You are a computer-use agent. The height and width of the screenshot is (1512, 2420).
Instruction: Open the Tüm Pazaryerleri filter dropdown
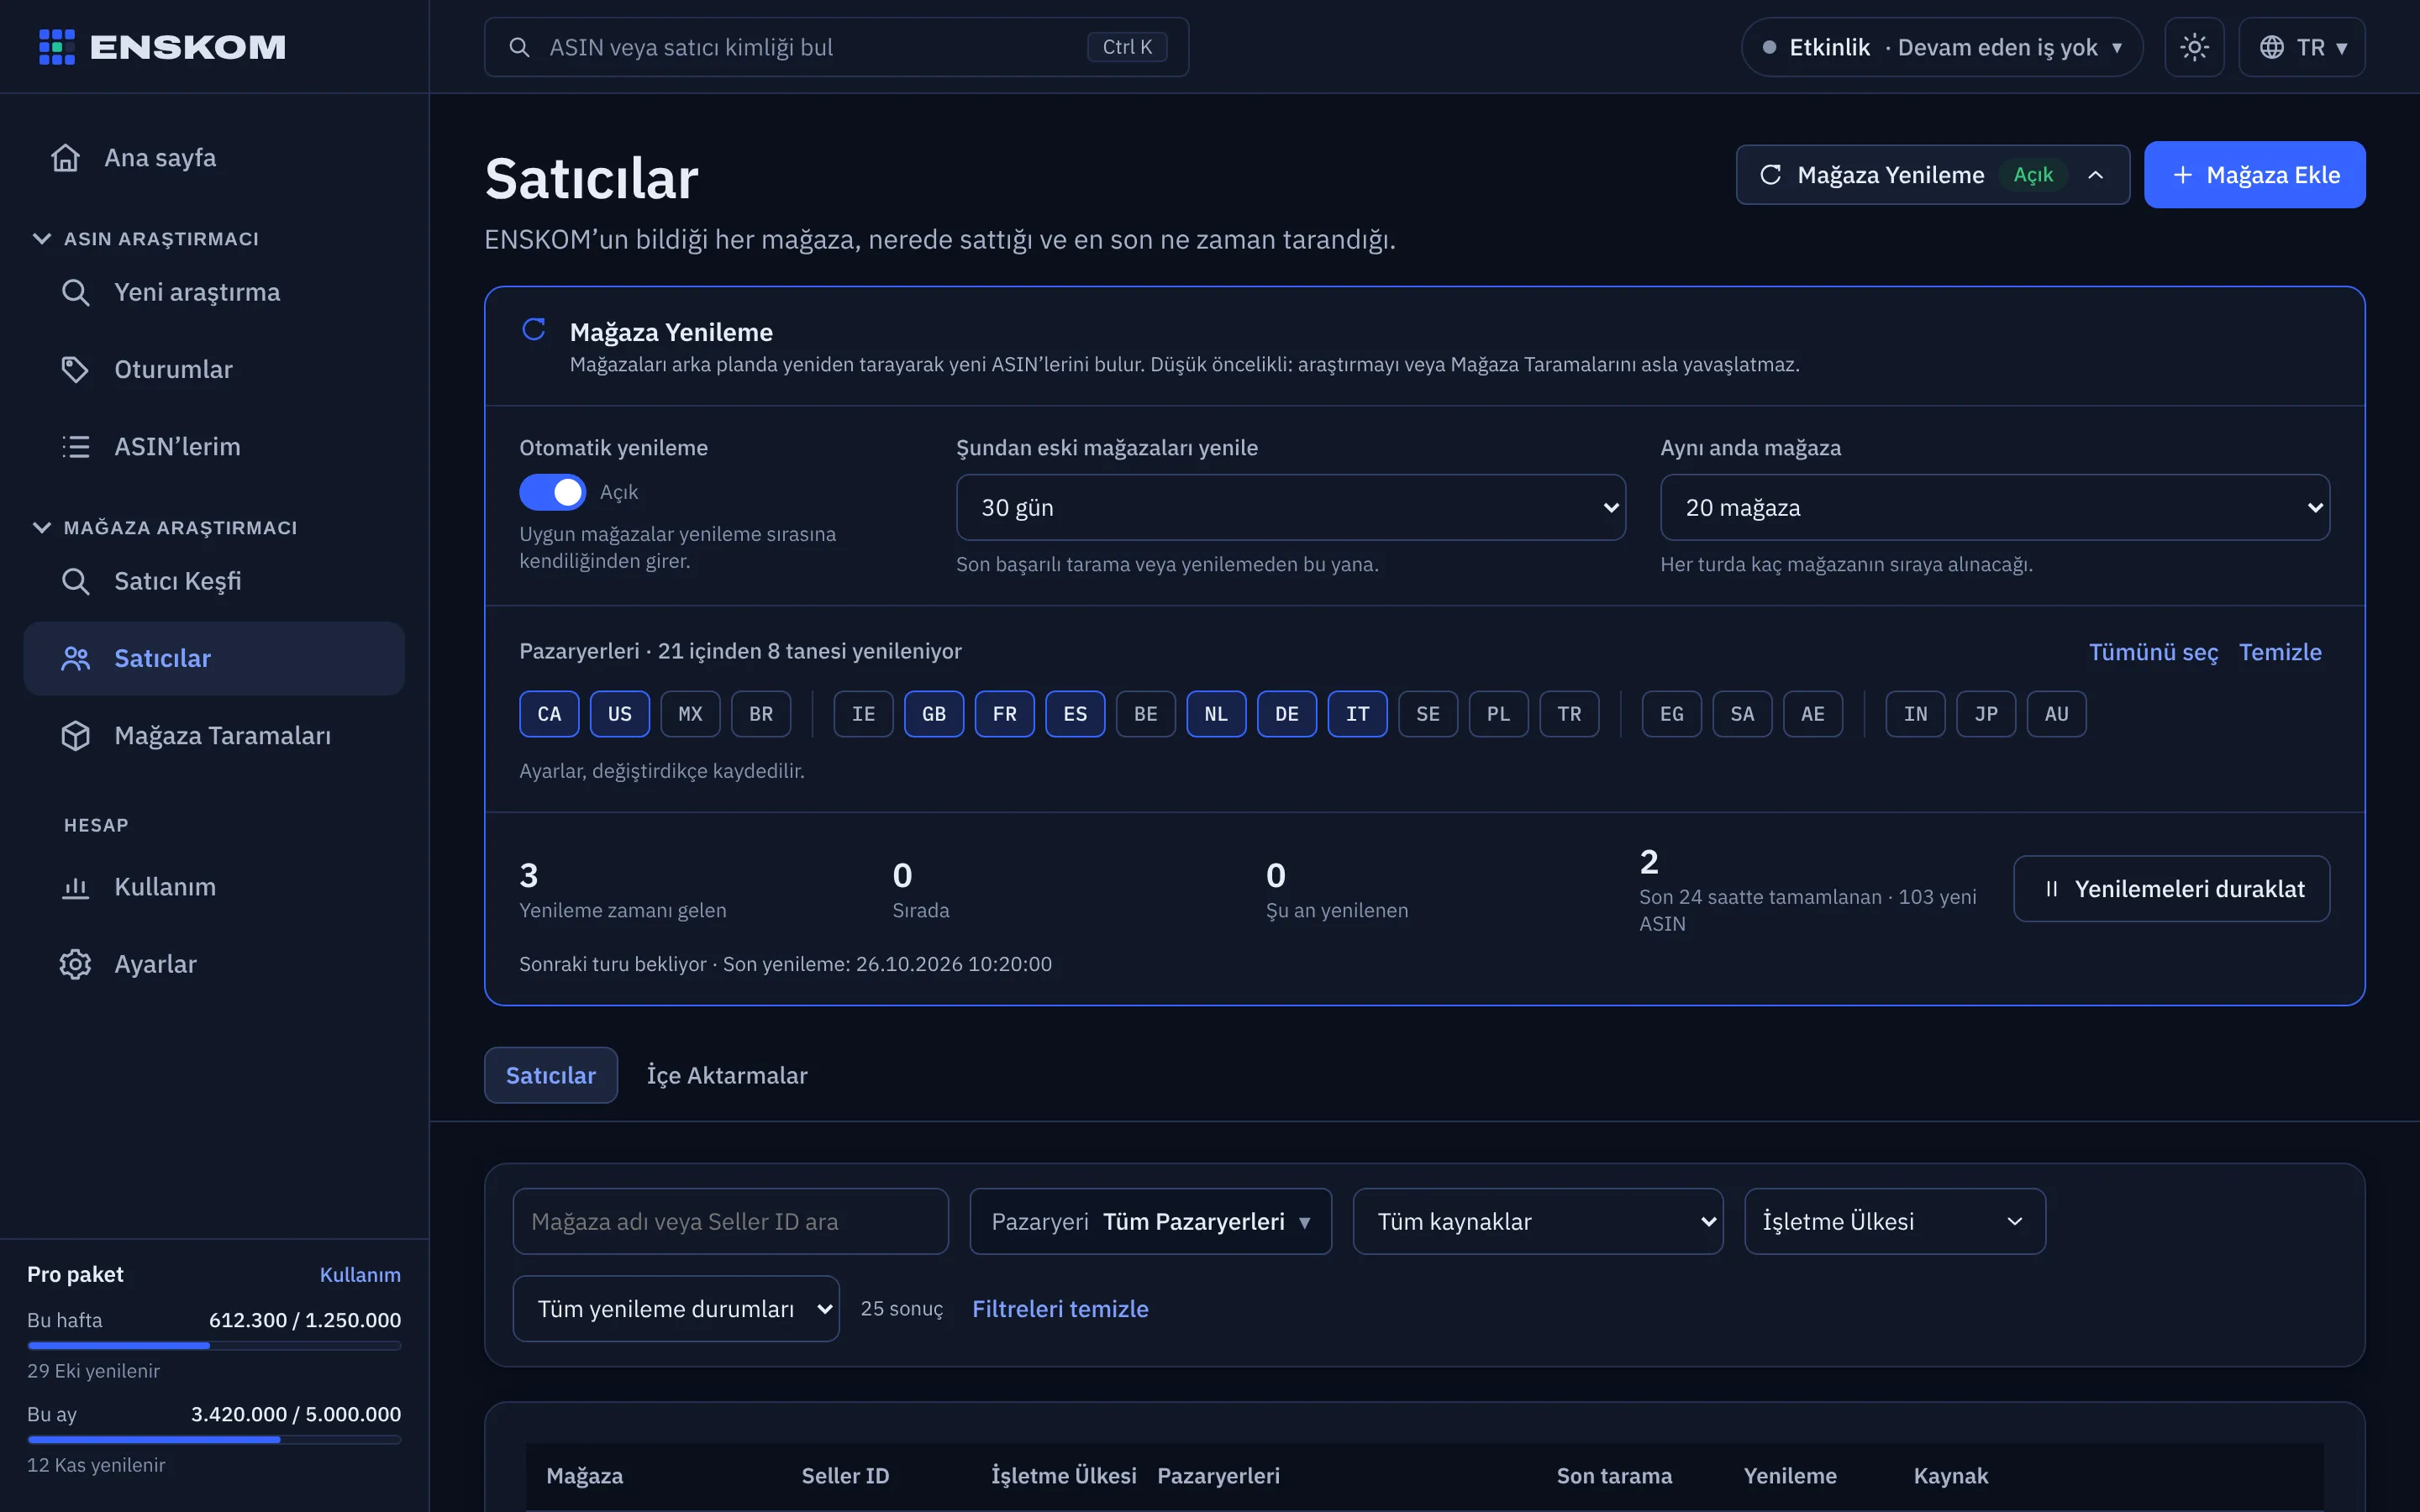(x=1150, y=1221)
